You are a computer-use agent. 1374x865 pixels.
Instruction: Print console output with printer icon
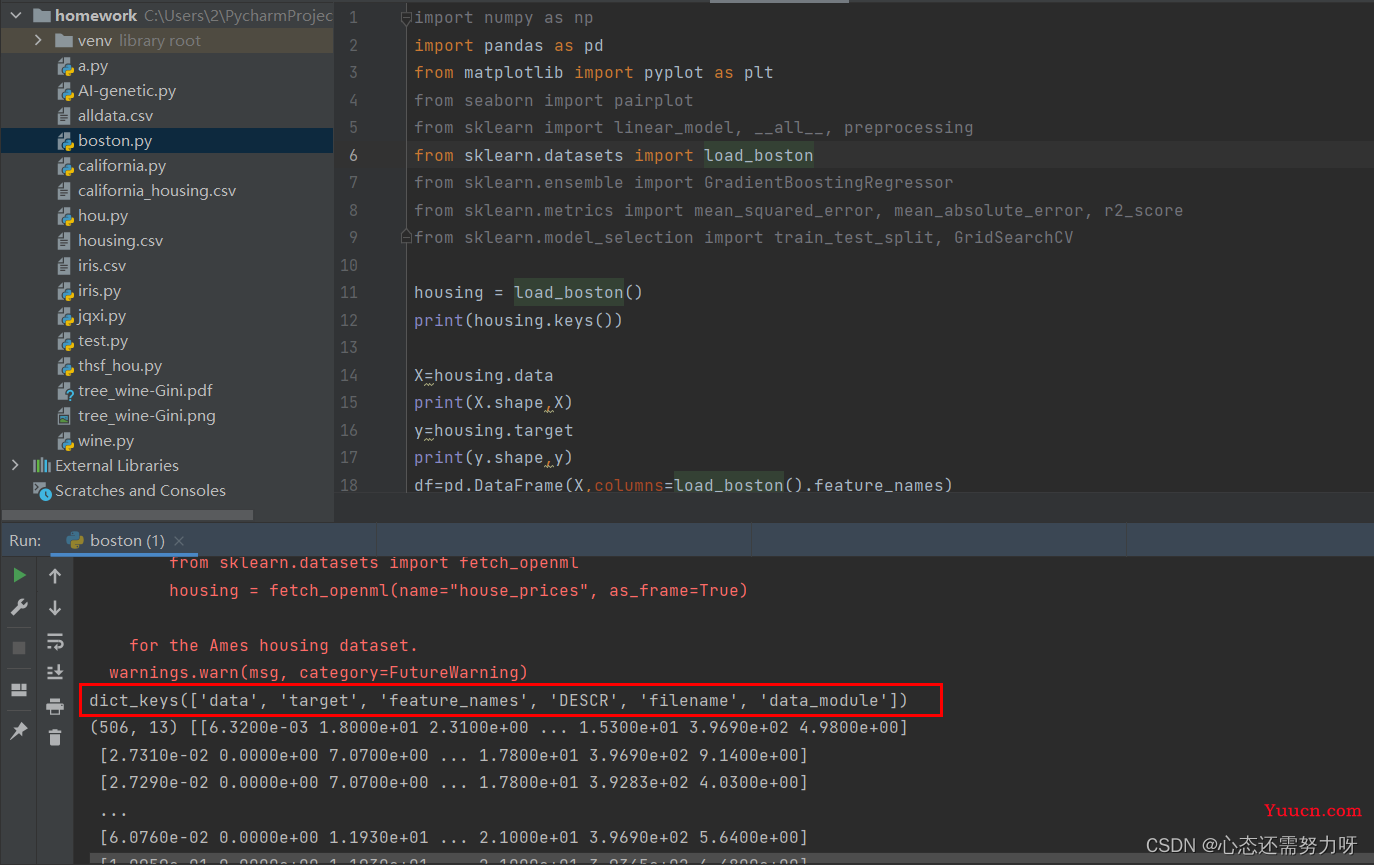point(55,706)
